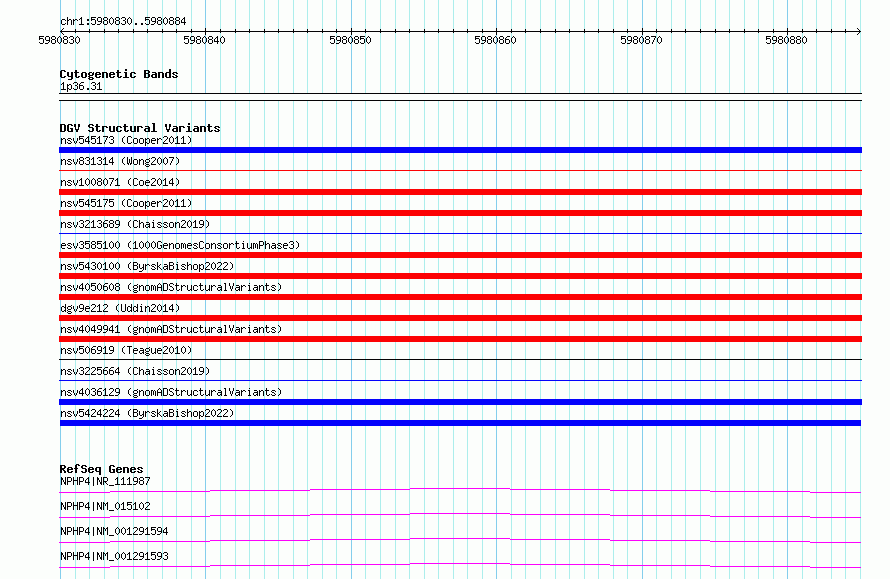Click the chr1:5980830..5980884 region label
Viewport: 890px width, 579px height.
coord(123,21)
